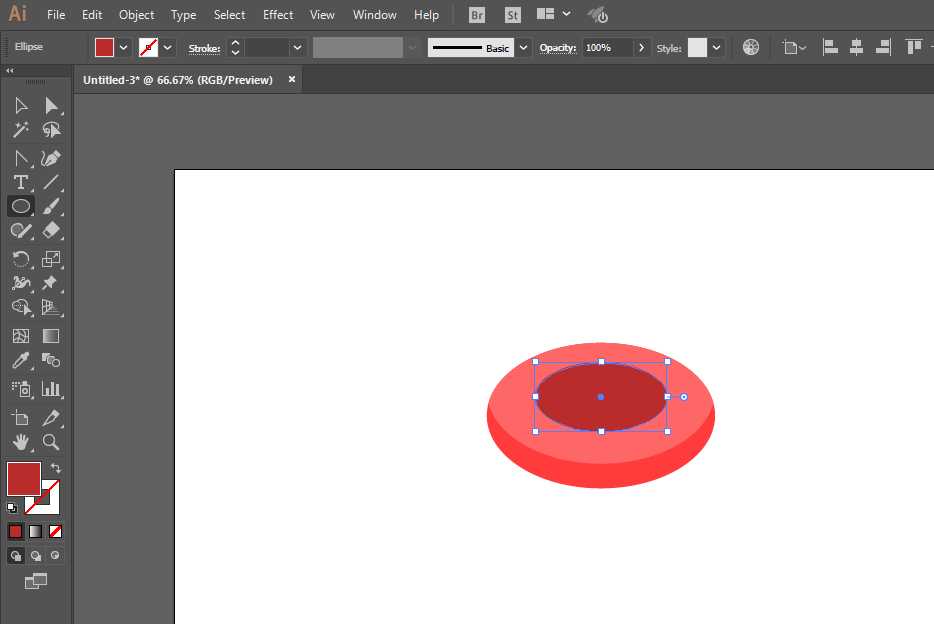Open the stroke color dropdown arrow
The image size is (934, 624).
click(x=167, y=46)
